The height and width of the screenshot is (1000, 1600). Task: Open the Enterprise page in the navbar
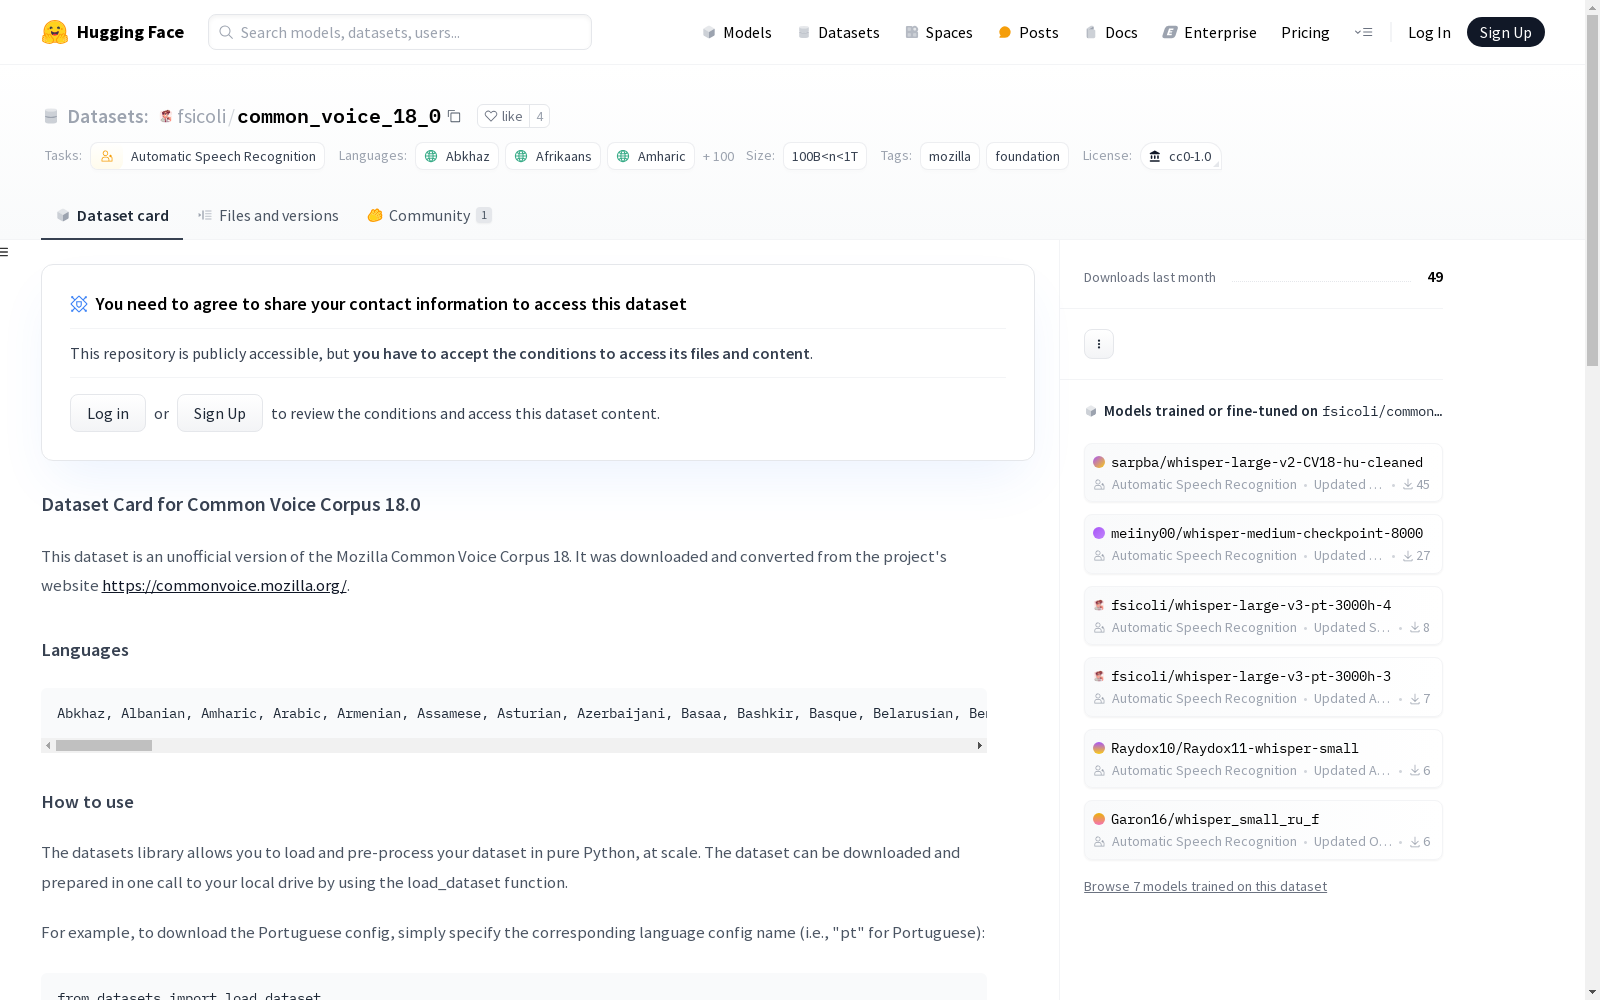(1209, 32)
